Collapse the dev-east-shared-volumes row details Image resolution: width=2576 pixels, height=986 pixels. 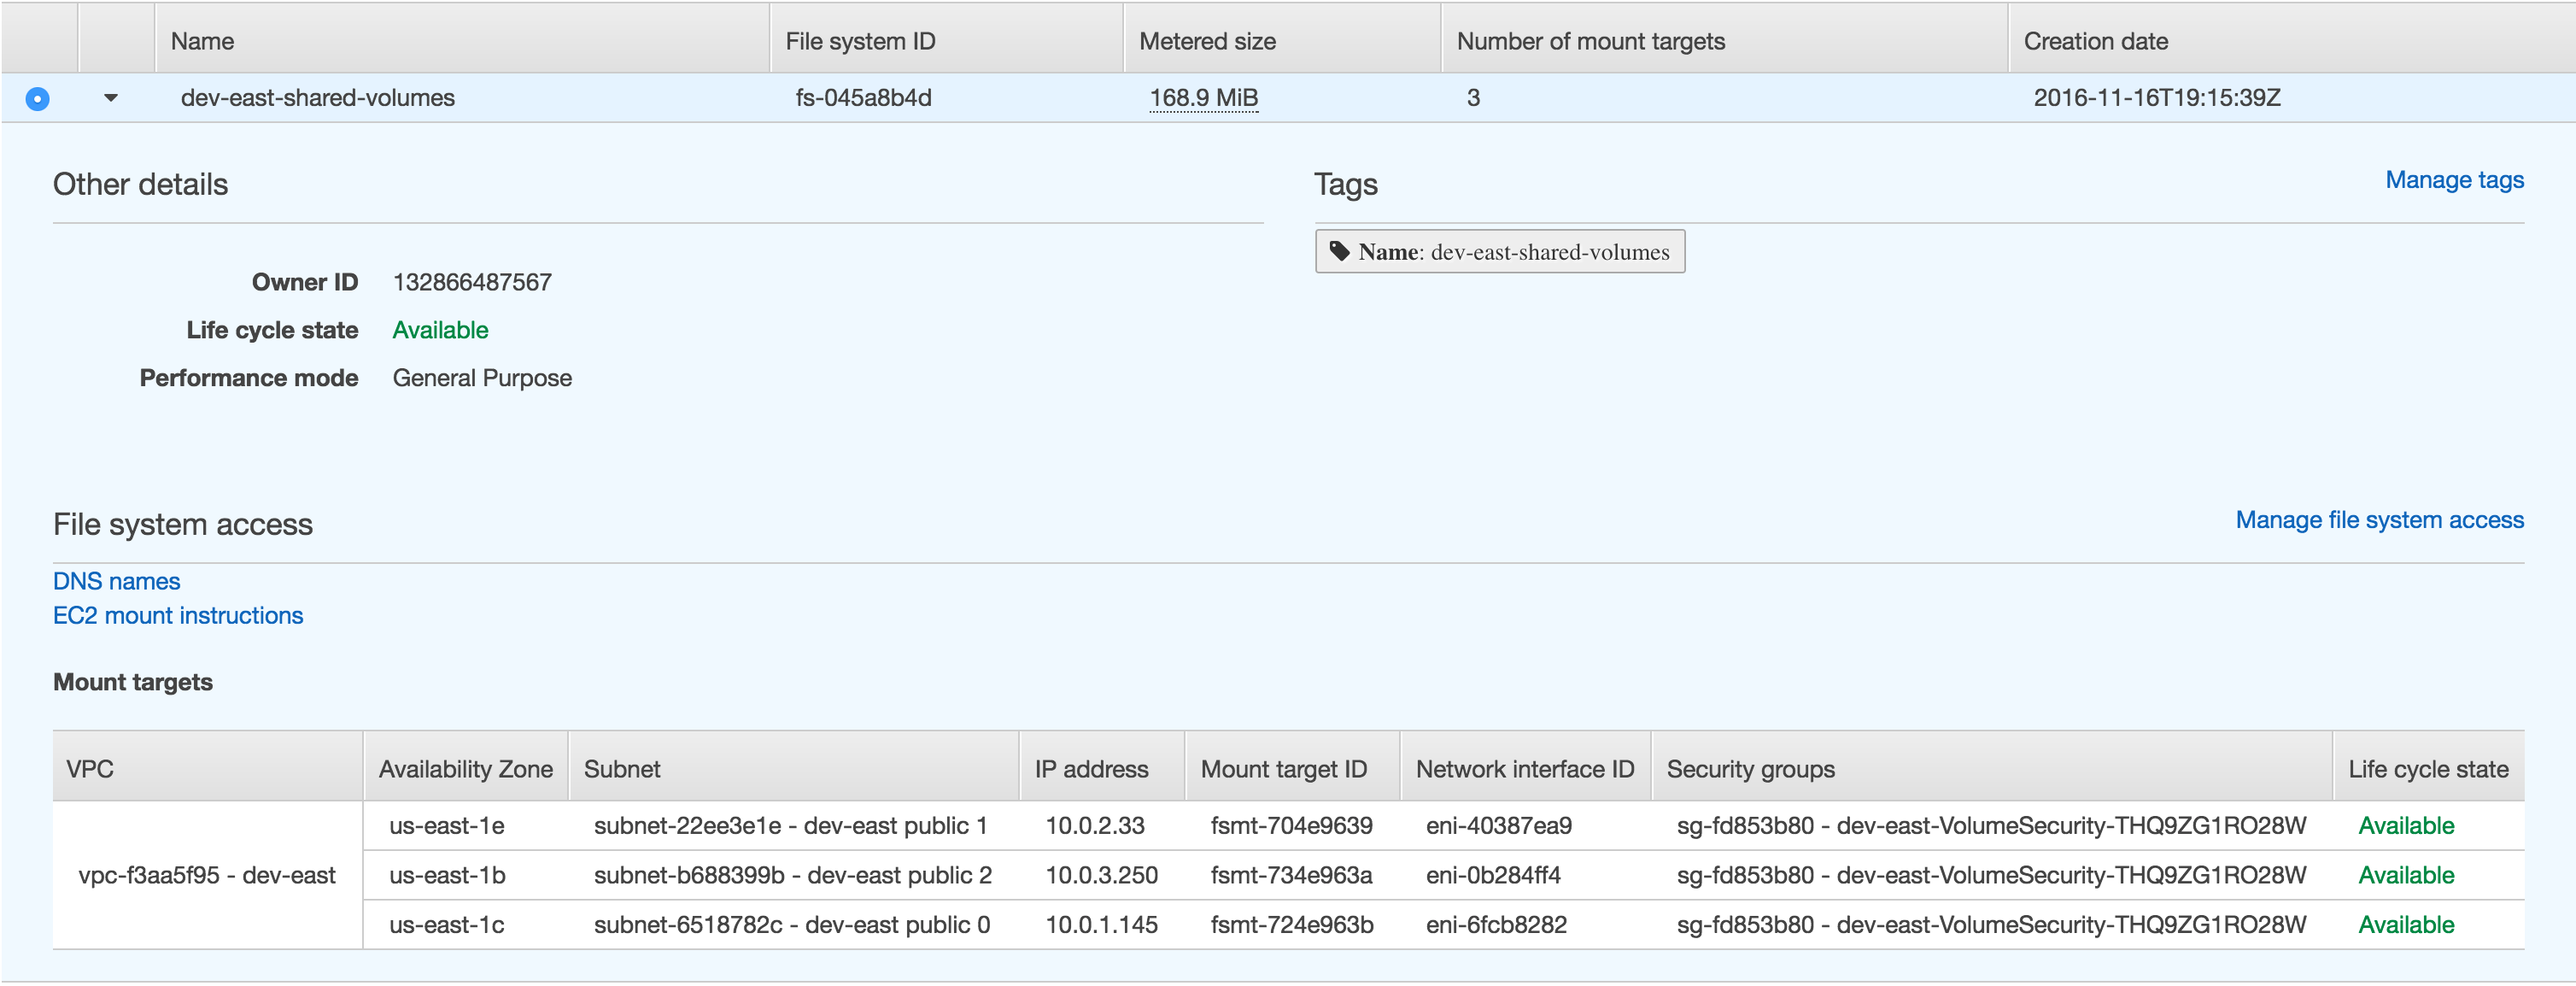tap(111, 98)
